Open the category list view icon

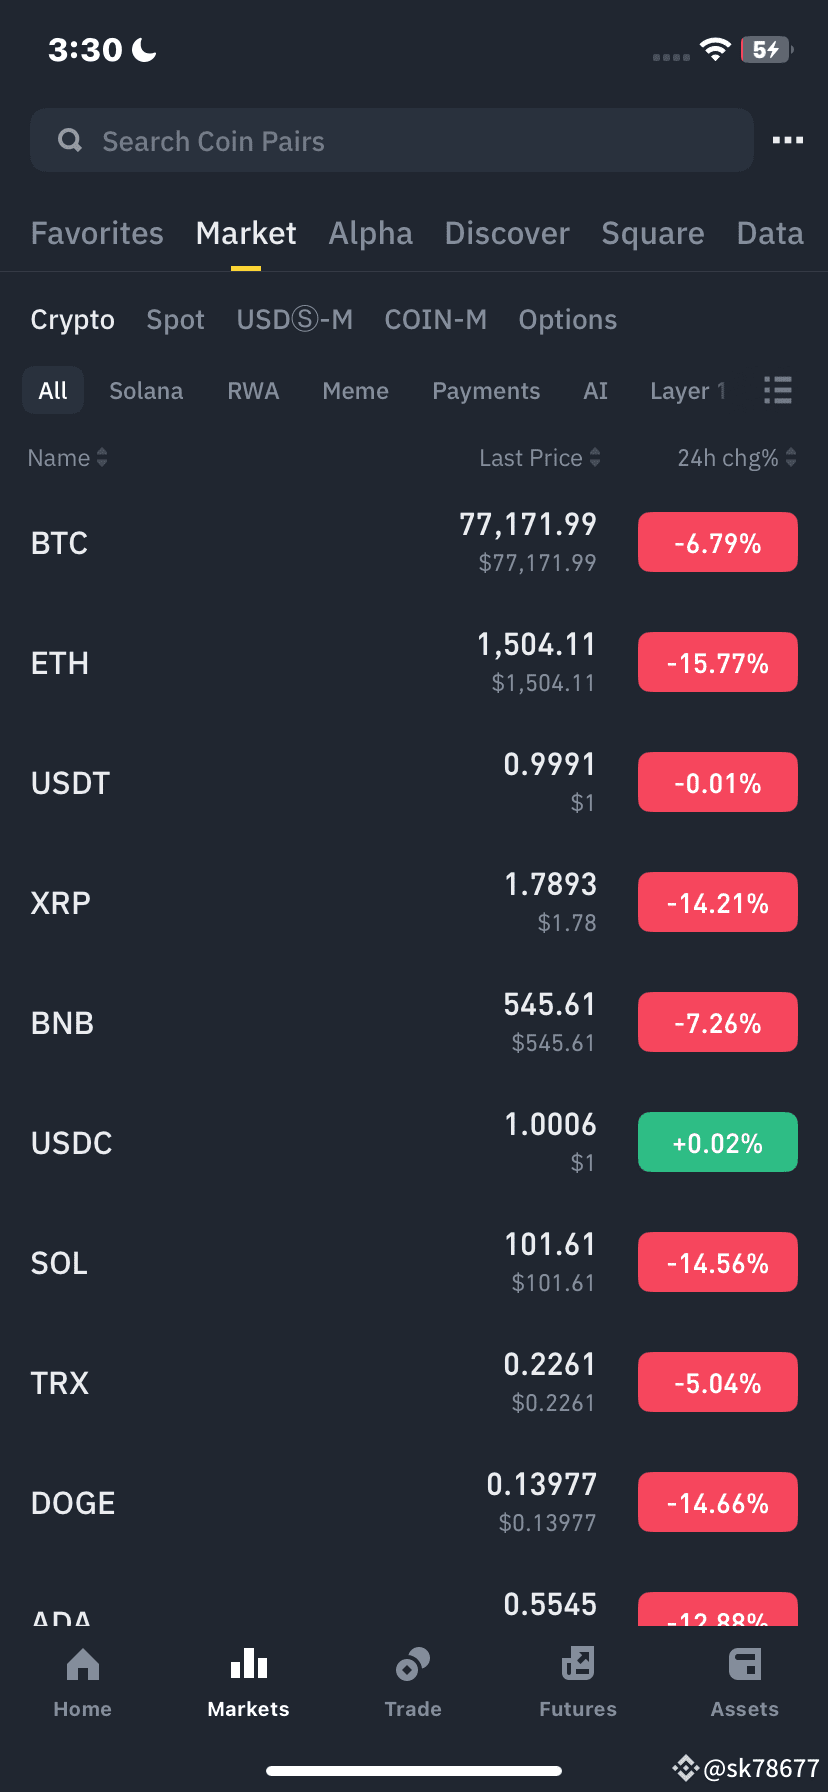point(778,390)
